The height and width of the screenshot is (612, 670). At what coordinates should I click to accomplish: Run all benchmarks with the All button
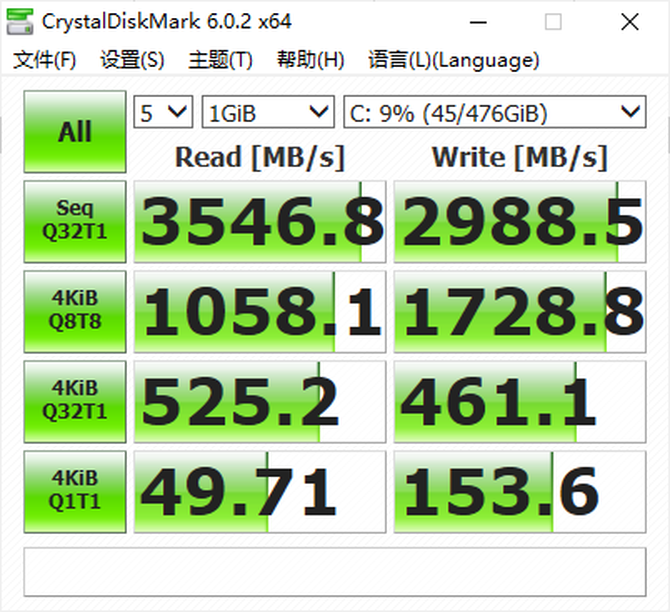75,132
